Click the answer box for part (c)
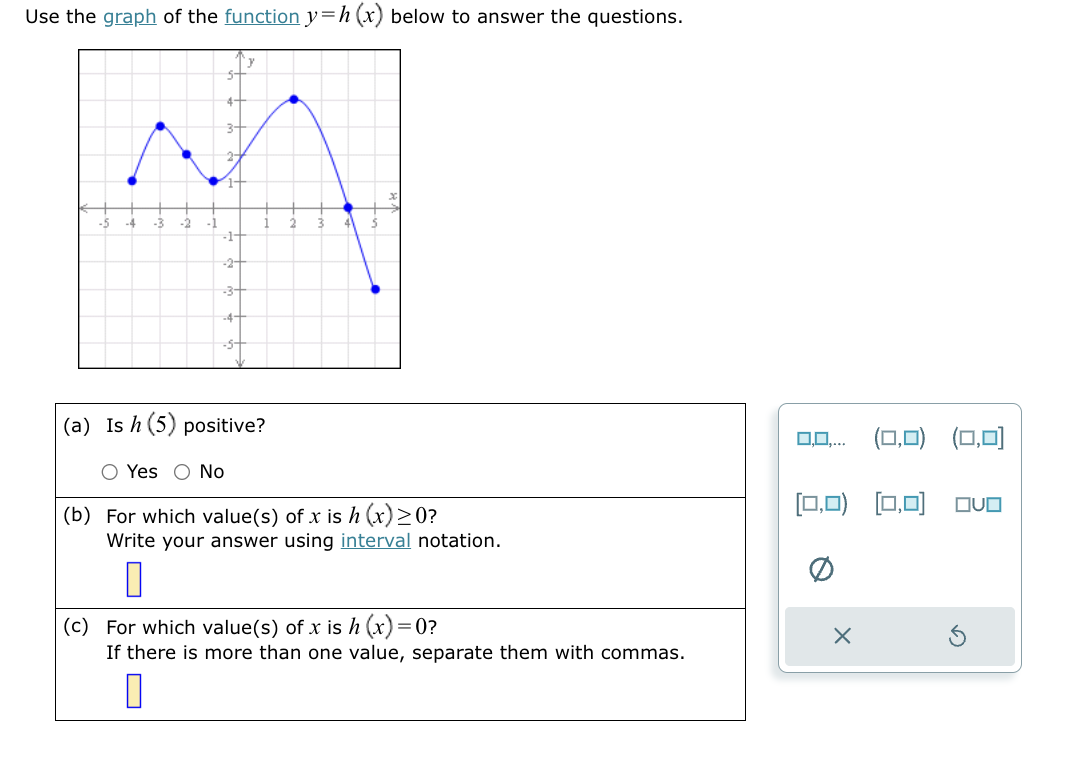1087x762 pixels. pyautogui.click(x=135, y=689)
